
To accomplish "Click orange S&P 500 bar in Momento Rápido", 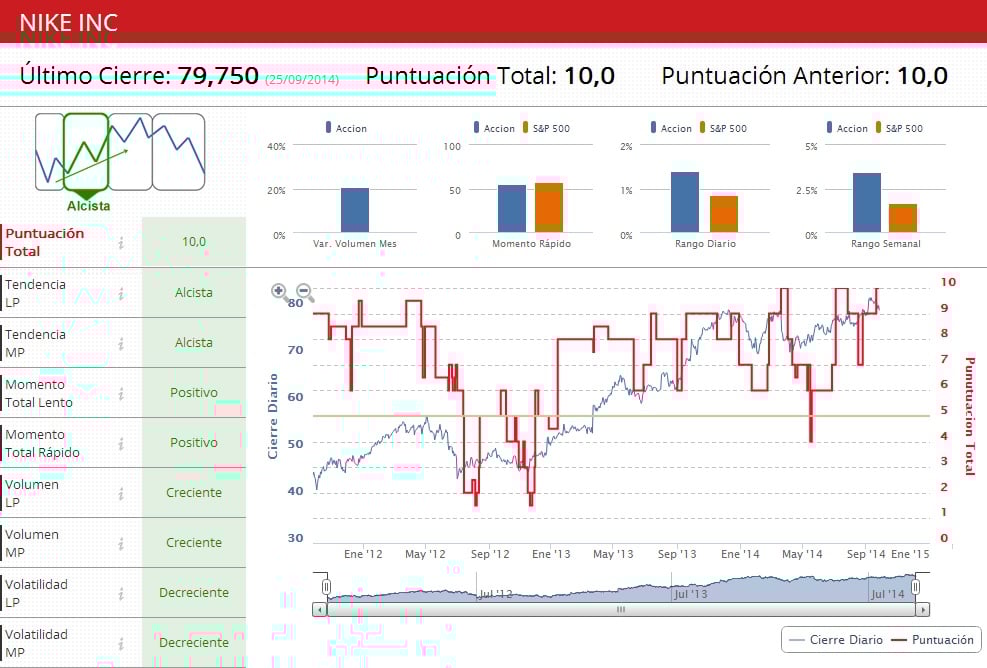I will point(549,208).
